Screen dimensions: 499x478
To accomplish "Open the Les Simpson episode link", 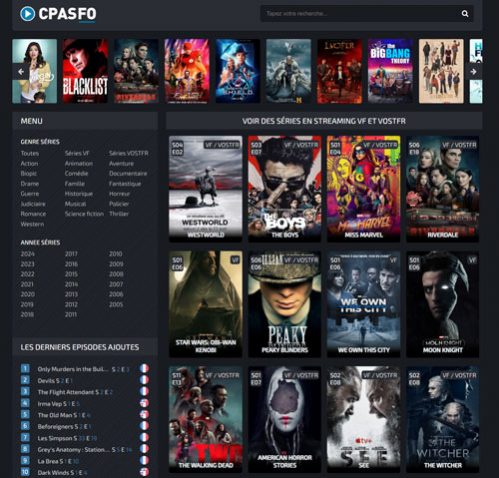I will point(67,438).
